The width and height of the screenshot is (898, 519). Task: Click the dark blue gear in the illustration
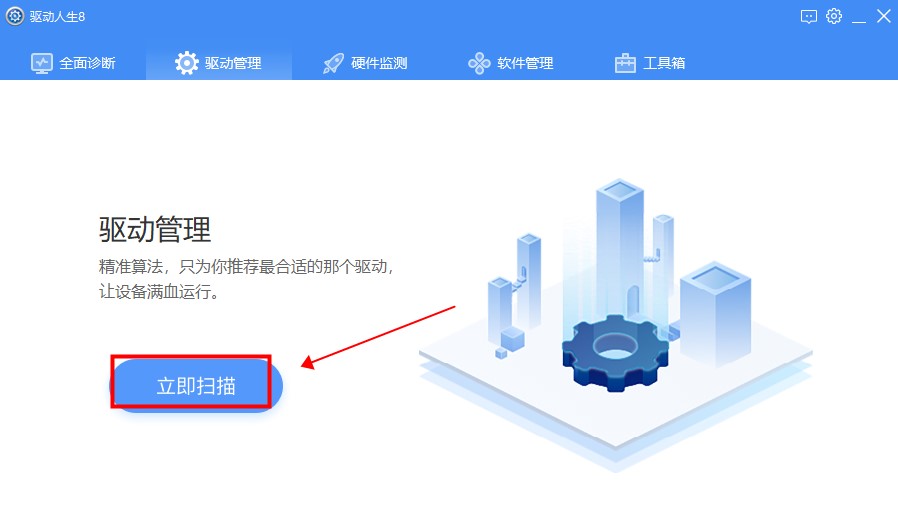click(x=615, y=351)
